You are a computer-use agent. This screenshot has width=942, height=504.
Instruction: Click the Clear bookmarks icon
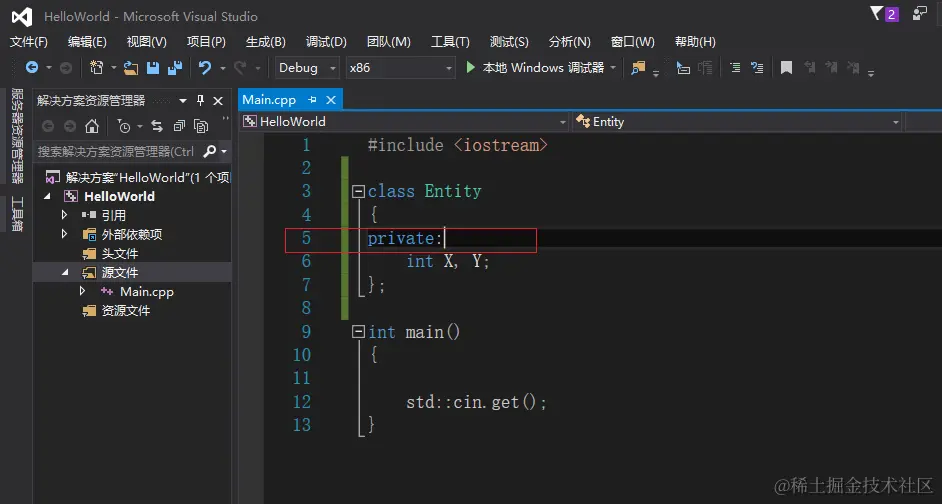[853, 68]
